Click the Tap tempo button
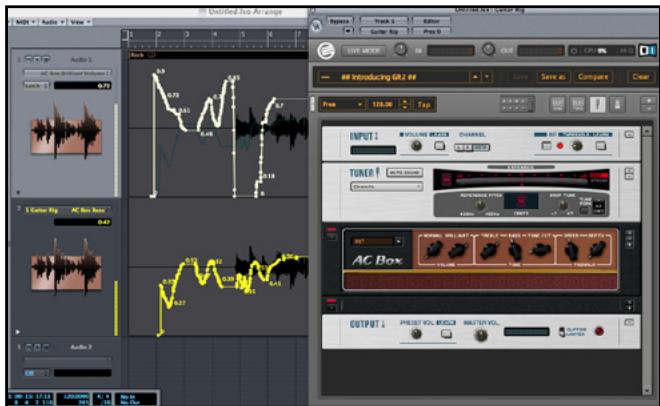Viewport: 660px width, 406px height. (423, 104)
